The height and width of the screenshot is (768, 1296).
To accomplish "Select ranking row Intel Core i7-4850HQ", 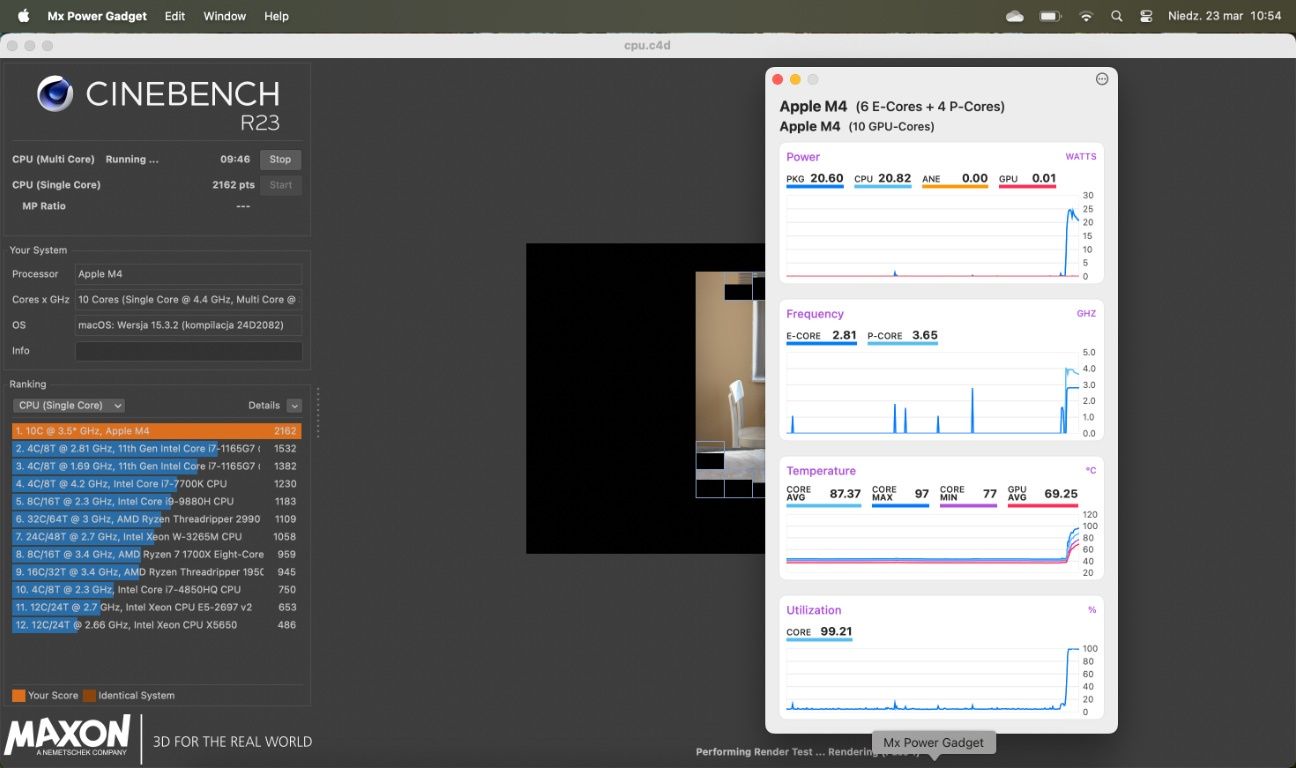I will (157, 590).
